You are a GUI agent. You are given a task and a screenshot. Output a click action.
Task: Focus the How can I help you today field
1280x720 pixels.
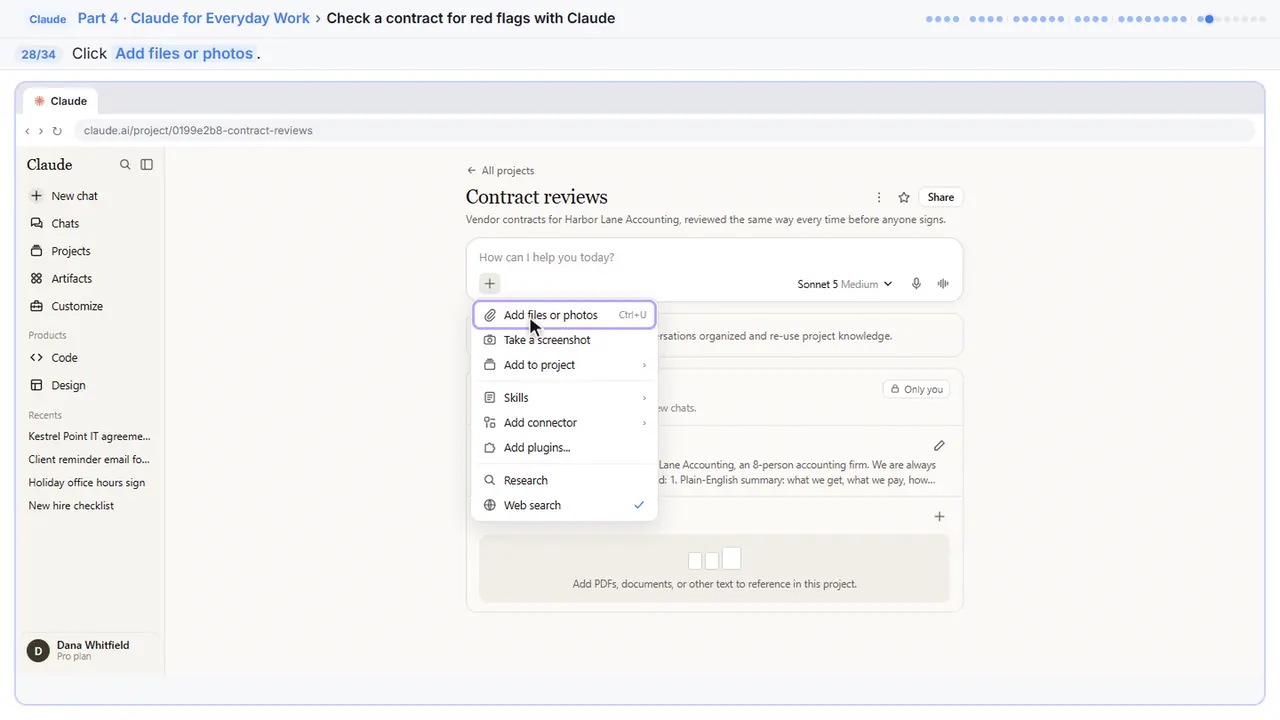click(x=714, y=257)
